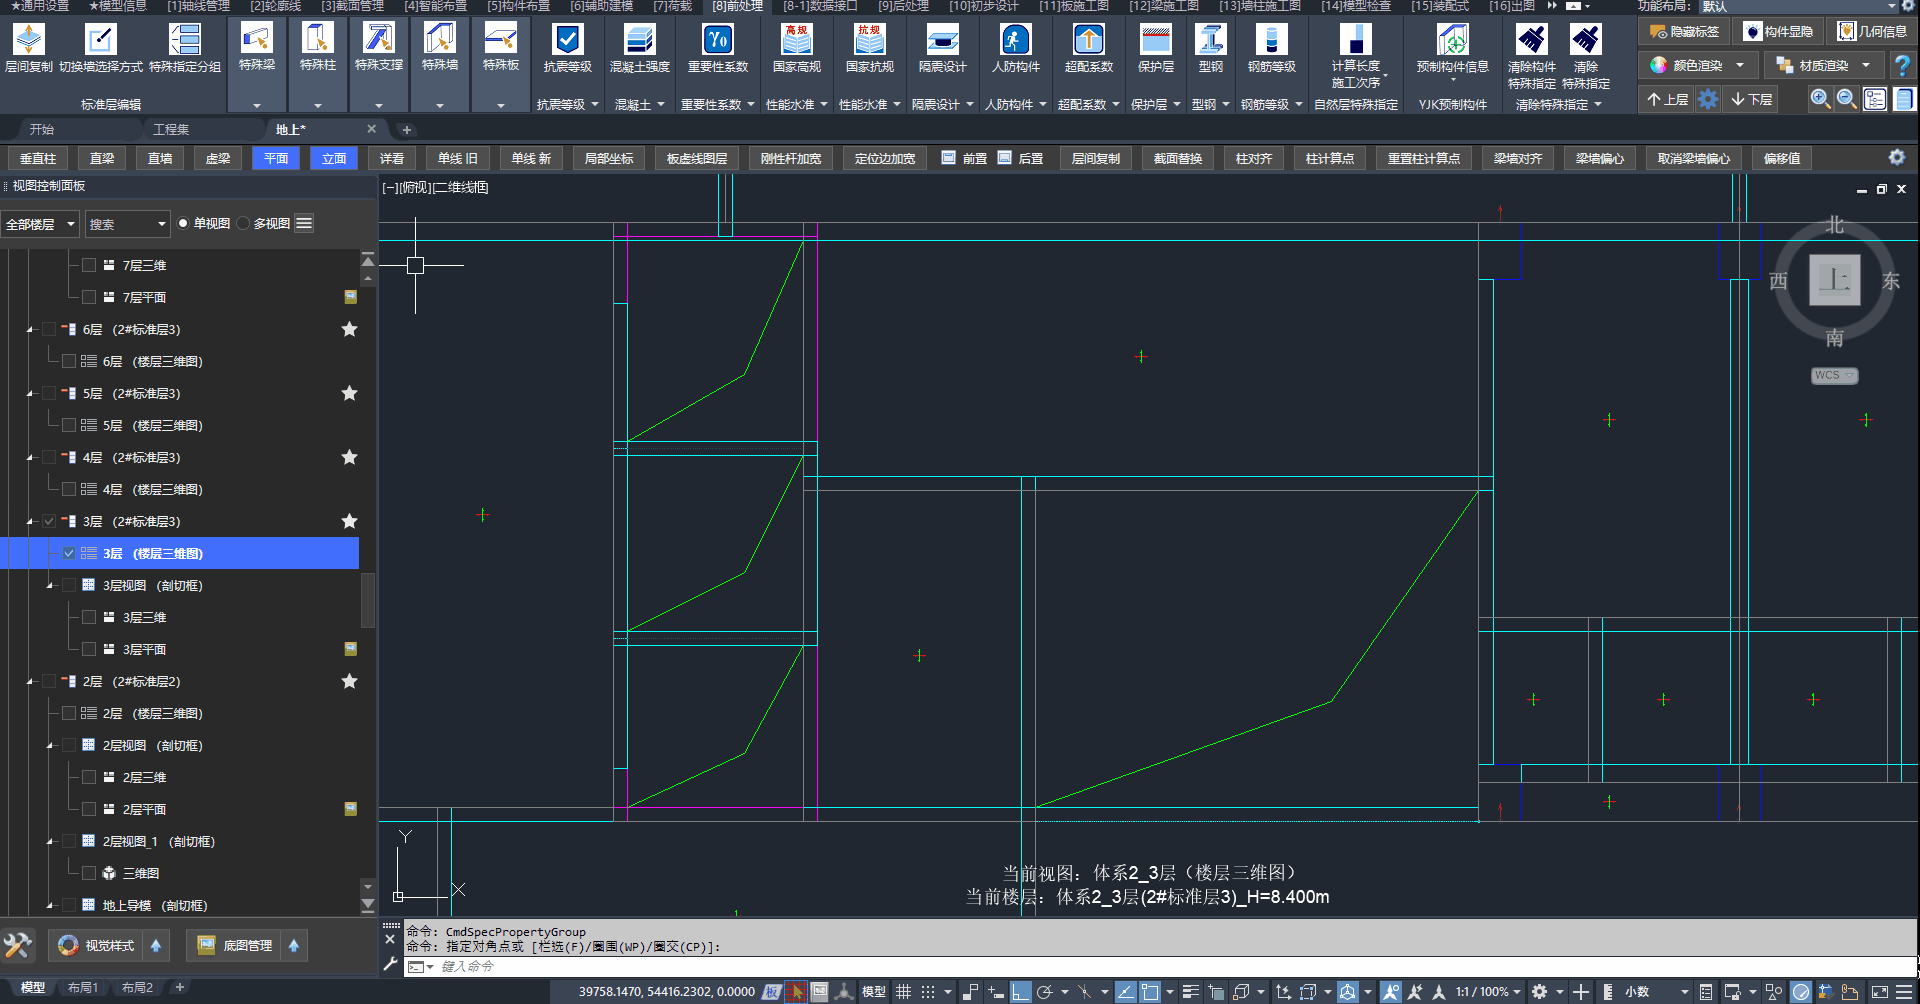Open the [5]构件布置 menu tab
1920x1004 pixels.
(x=518, y=6)
